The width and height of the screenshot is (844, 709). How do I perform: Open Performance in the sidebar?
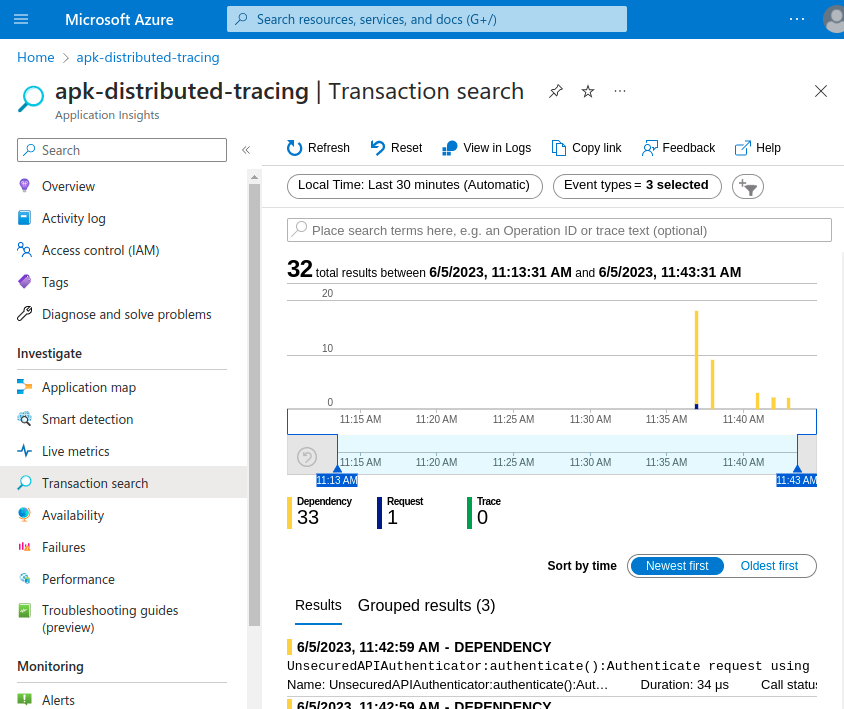tap(123, 579)
